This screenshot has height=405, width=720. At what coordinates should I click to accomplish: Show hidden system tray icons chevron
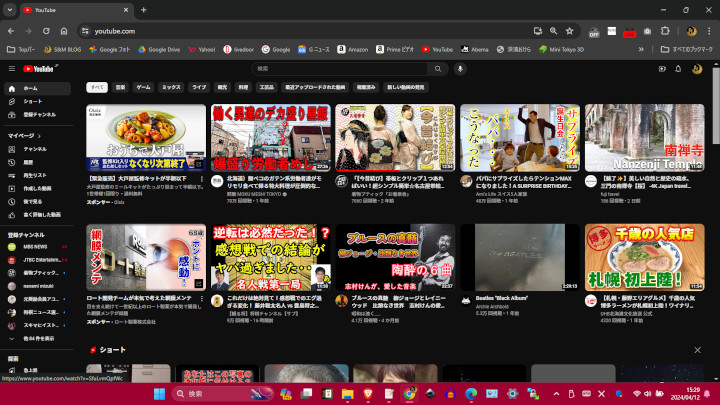pos(556,394)
